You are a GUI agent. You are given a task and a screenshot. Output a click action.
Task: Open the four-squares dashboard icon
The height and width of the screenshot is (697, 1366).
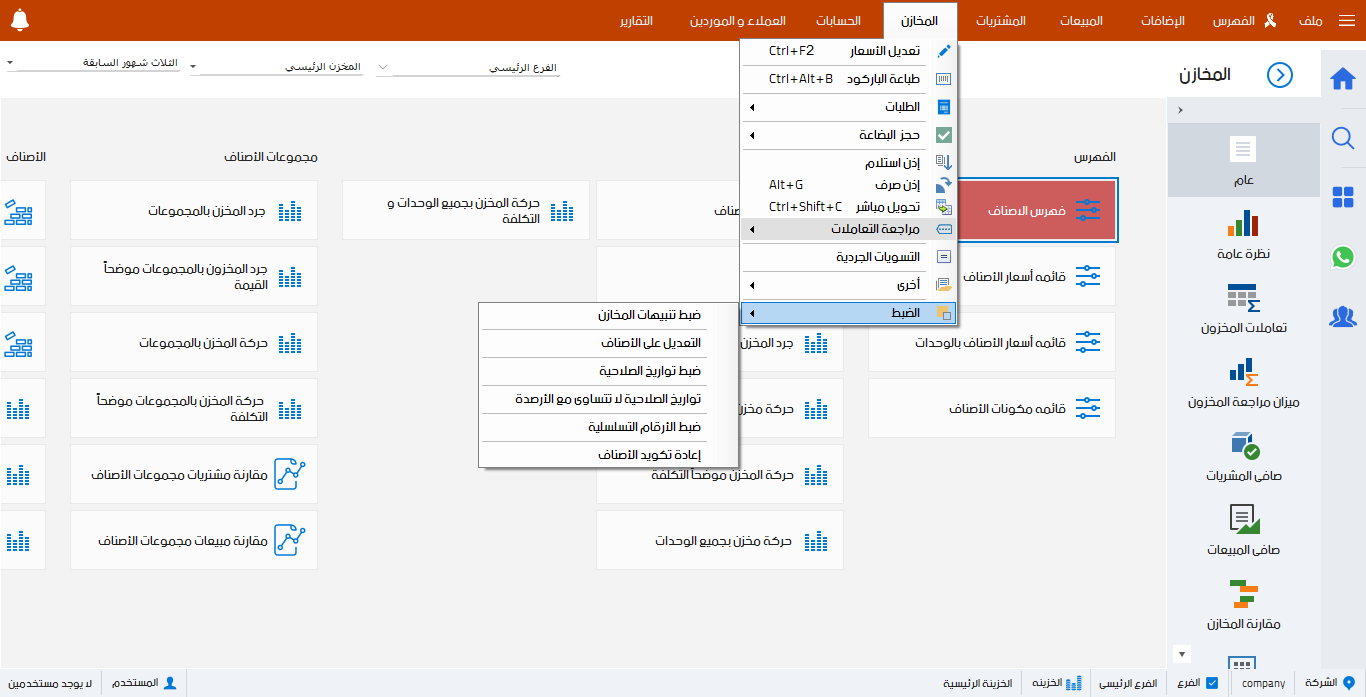click(1343, 197)
